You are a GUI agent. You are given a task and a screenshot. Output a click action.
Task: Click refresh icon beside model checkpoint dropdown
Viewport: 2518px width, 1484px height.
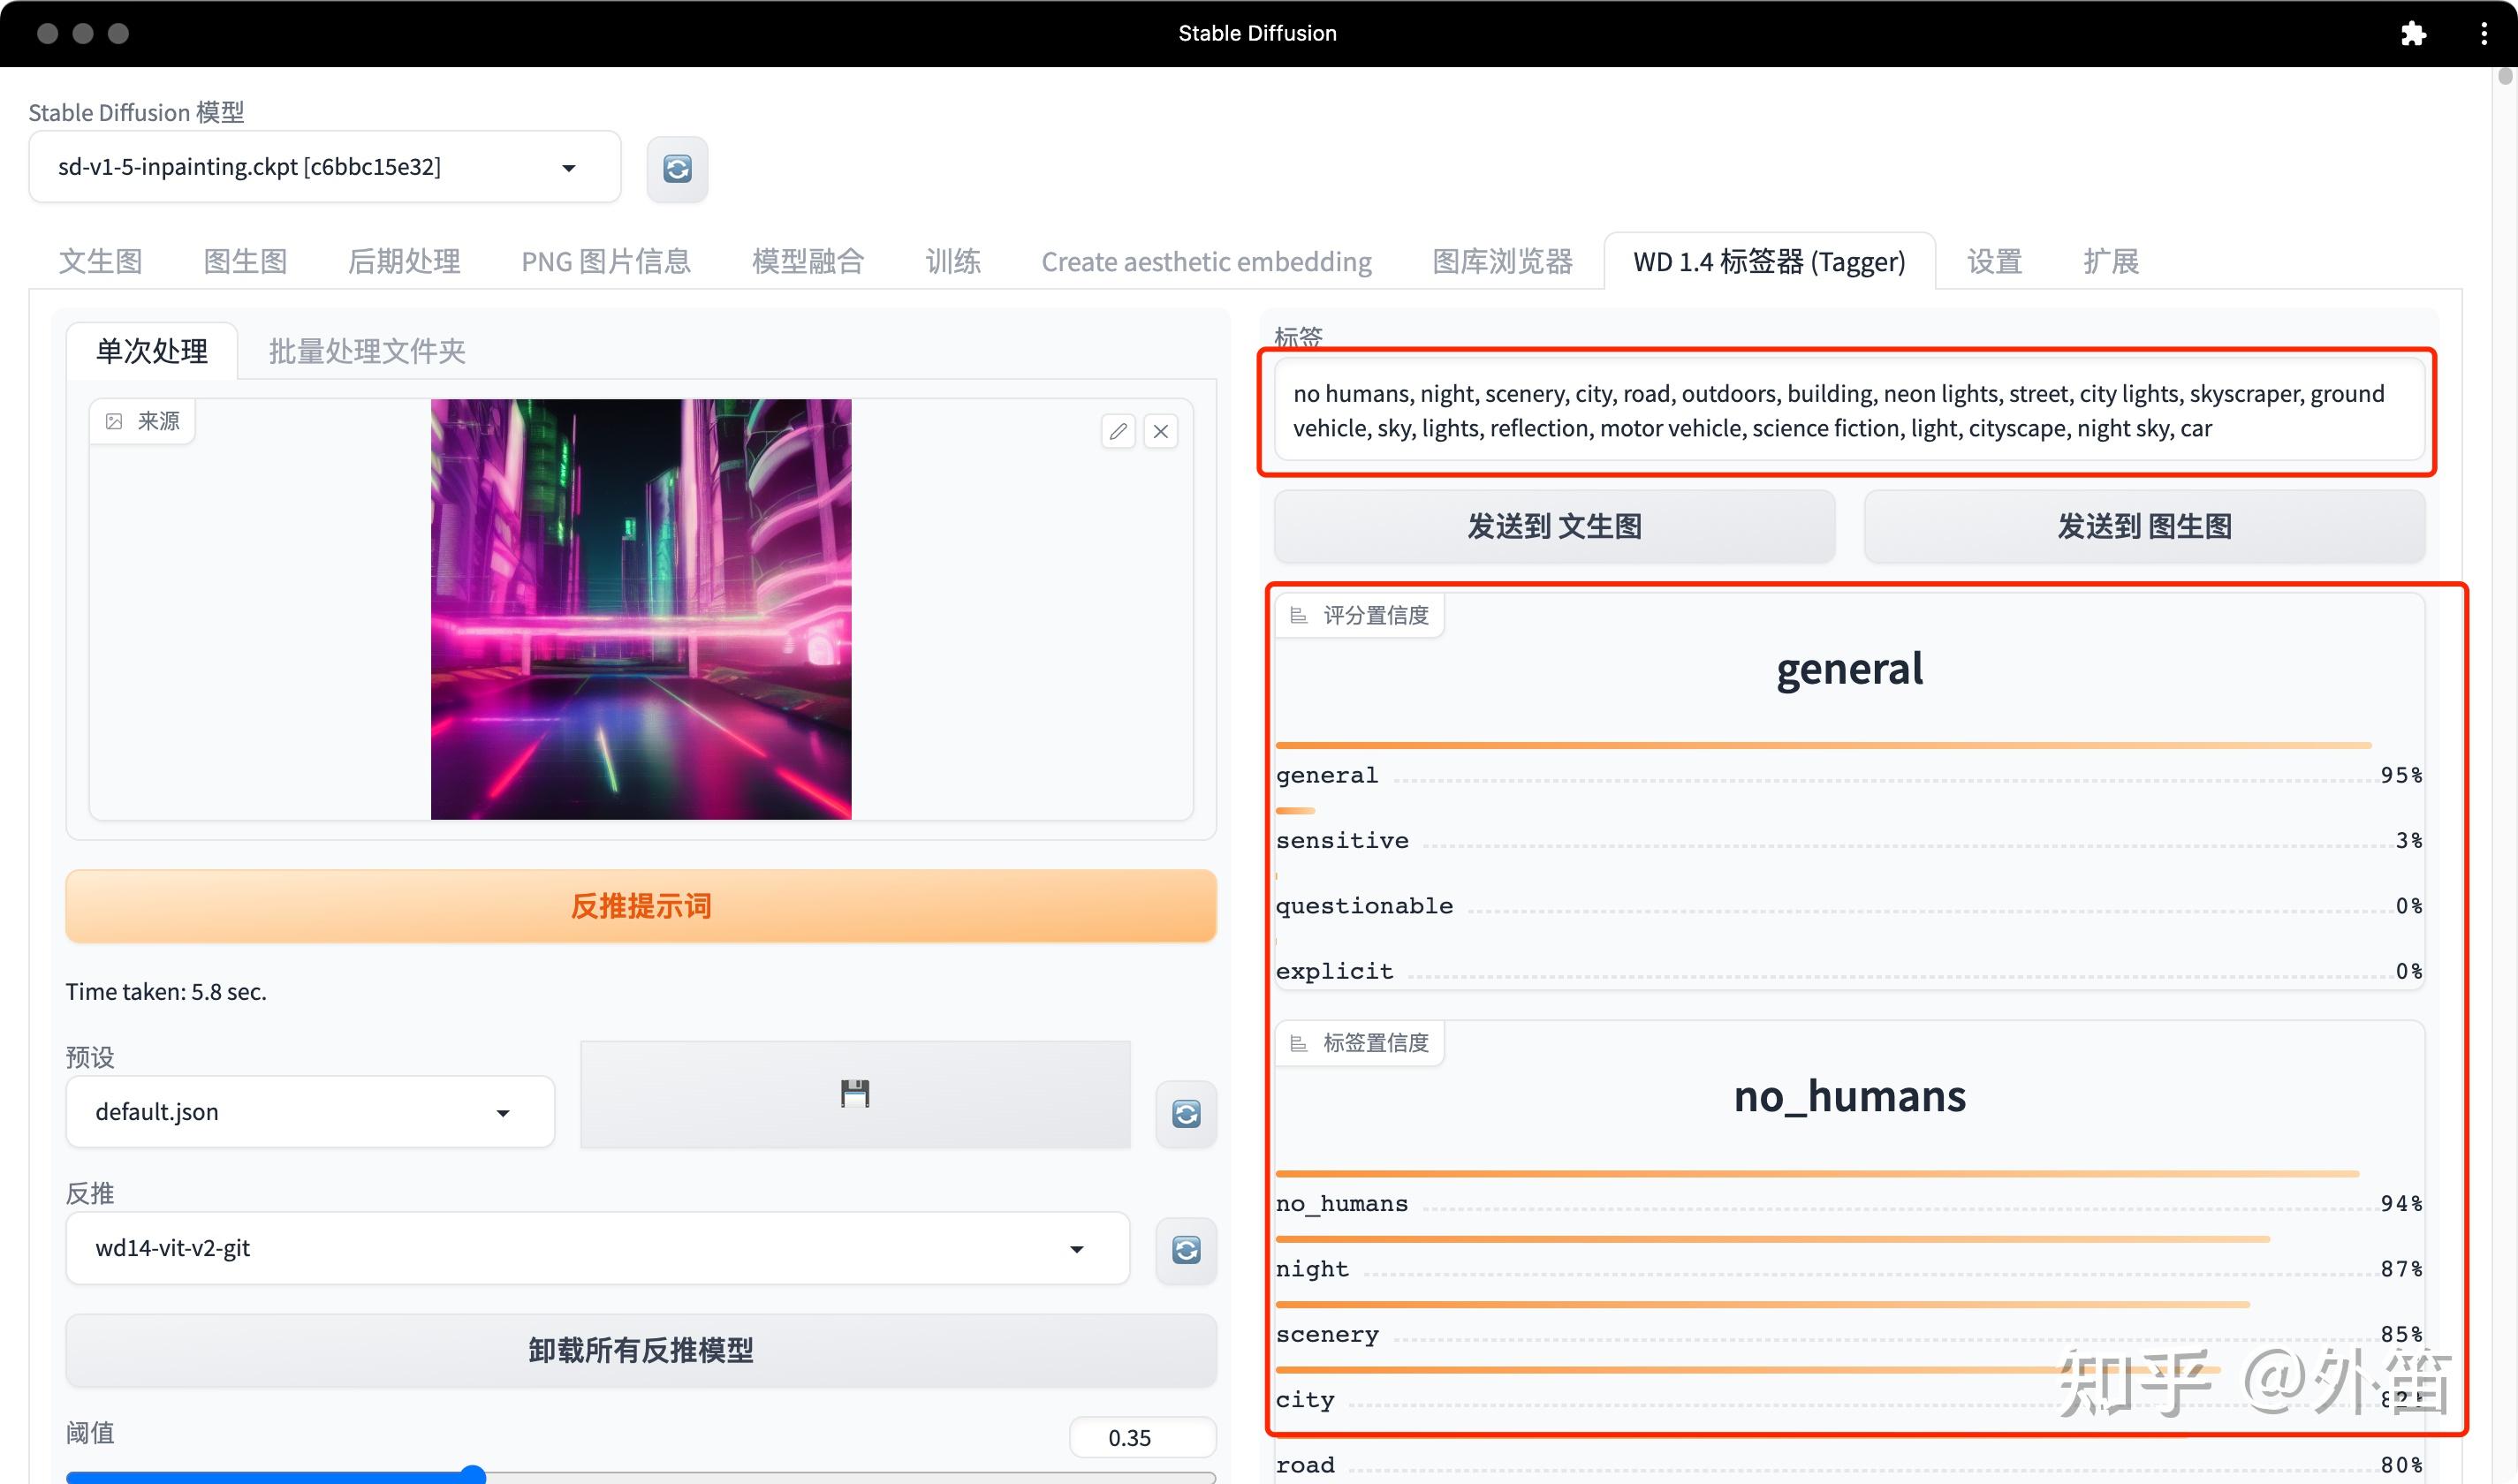click(x=677, y=168)
